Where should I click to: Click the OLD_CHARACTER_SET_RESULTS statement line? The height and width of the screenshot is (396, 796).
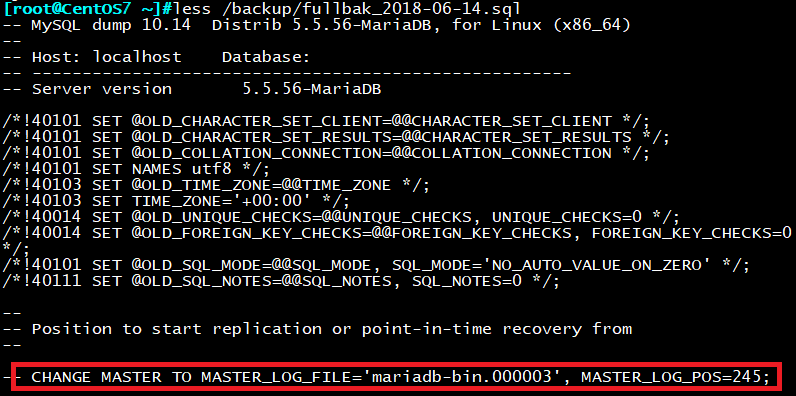click(336, 137)
